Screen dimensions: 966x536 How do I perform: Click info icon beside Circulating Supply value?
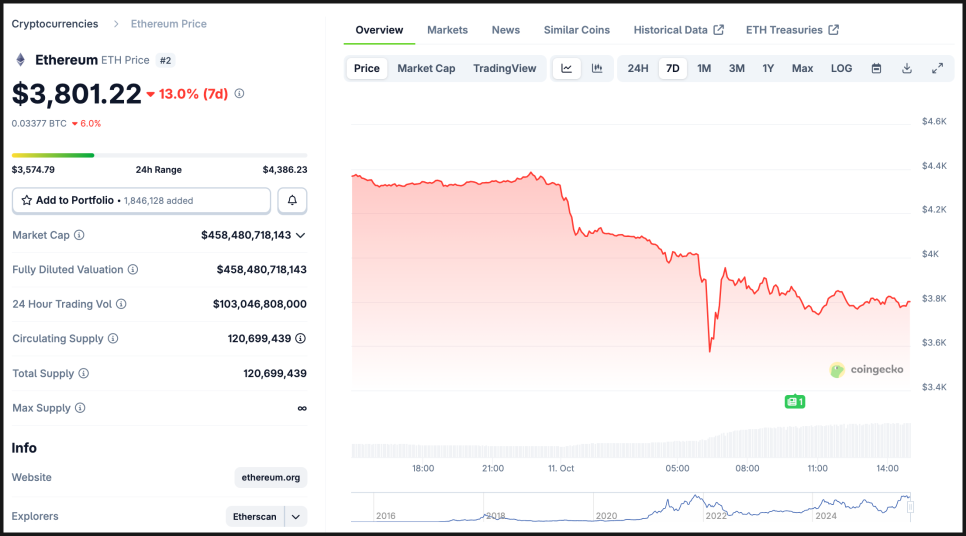(x=301, y=339)
